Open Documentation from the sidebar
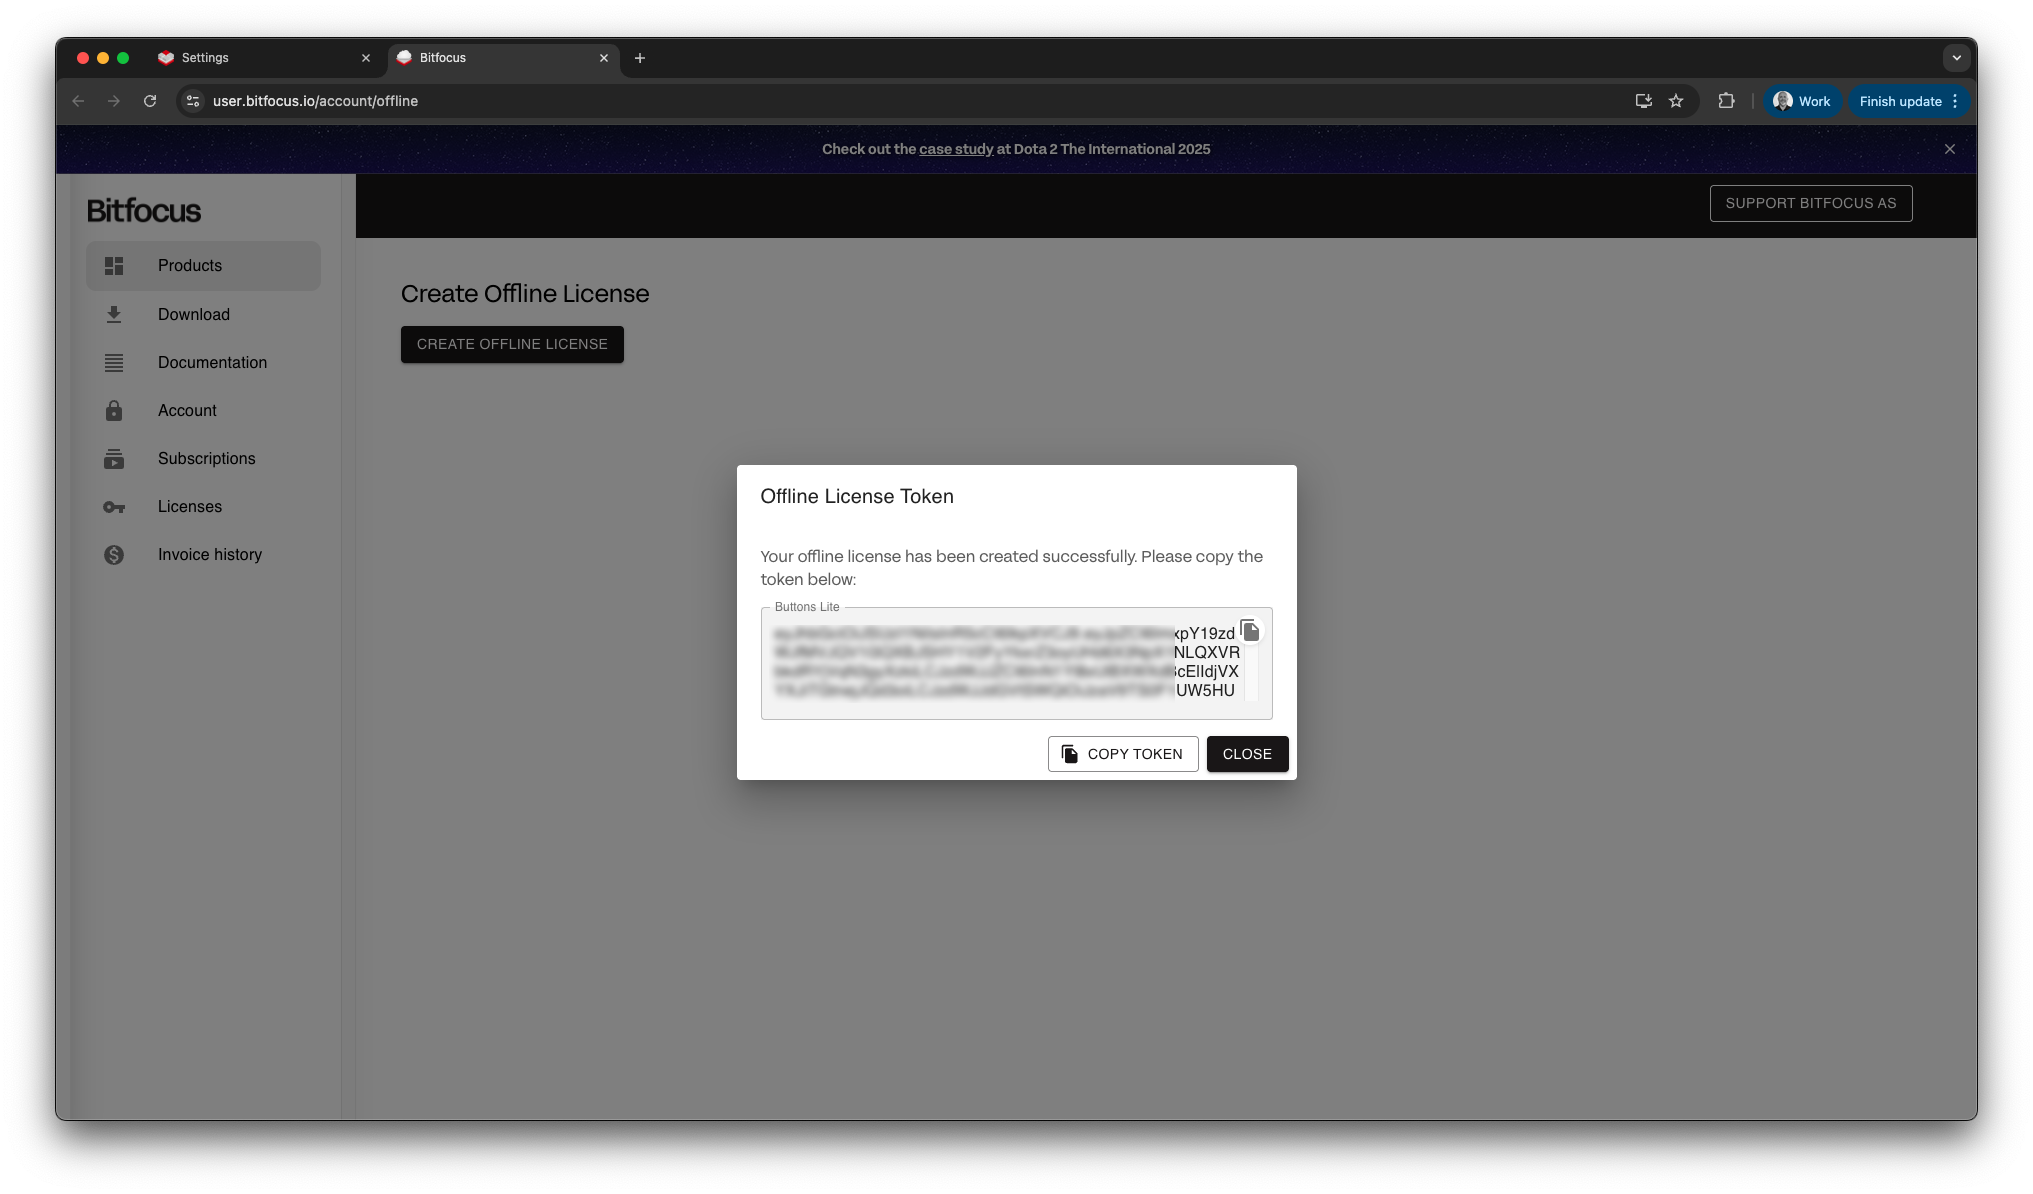The height and width of the screenshot is (1194, 2033). point(203,363)
